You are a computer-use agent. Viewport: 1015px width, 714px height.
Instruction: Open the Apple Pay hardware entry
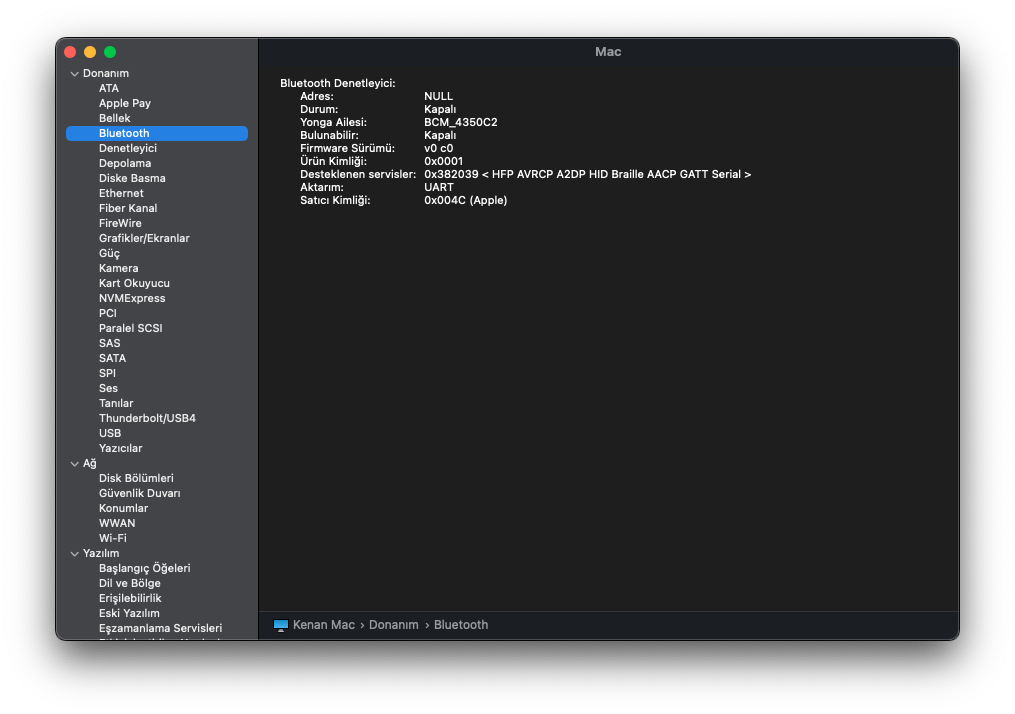coord(125,103)
